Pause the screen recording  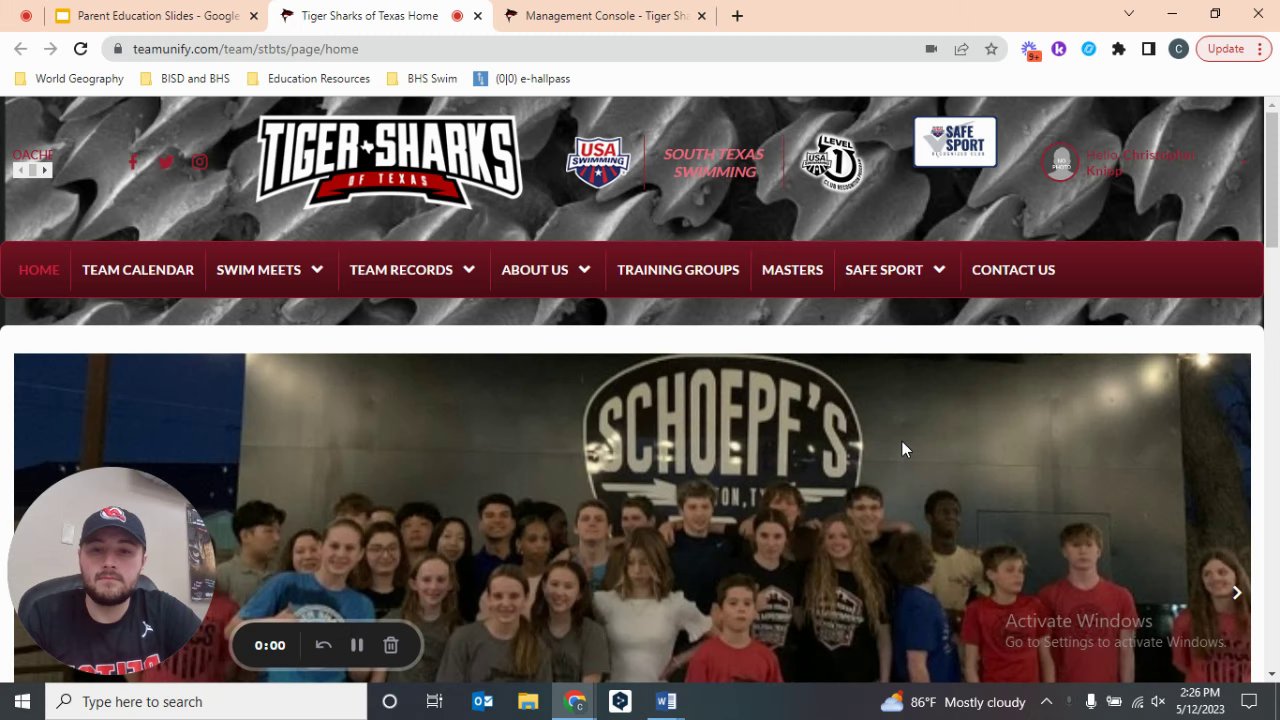click(357, 645)
